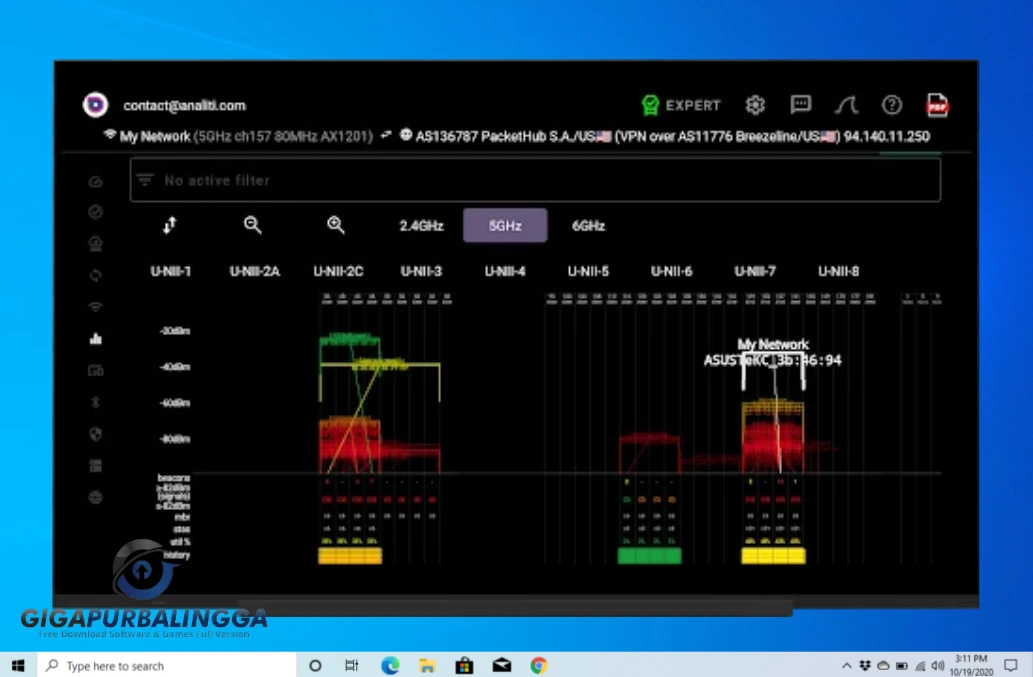Open File Explorer from the taskbar
This screenshot has height=677, width=1033.
tap(427, 665)
